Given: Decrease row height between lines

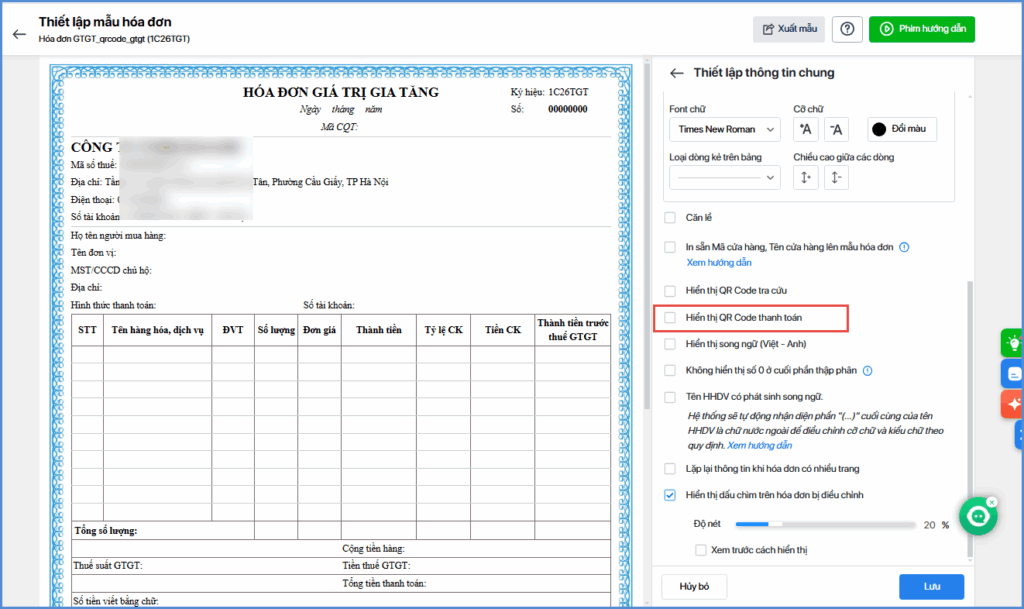Looking at the screenshot, I should (x=836, y=178).
